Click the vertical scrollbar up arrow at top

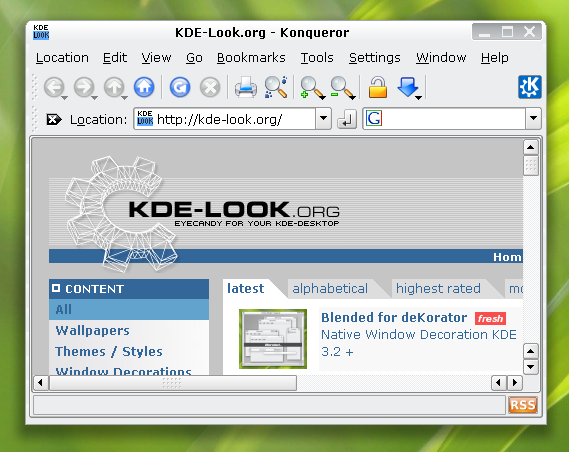click(x=531, y=147)
